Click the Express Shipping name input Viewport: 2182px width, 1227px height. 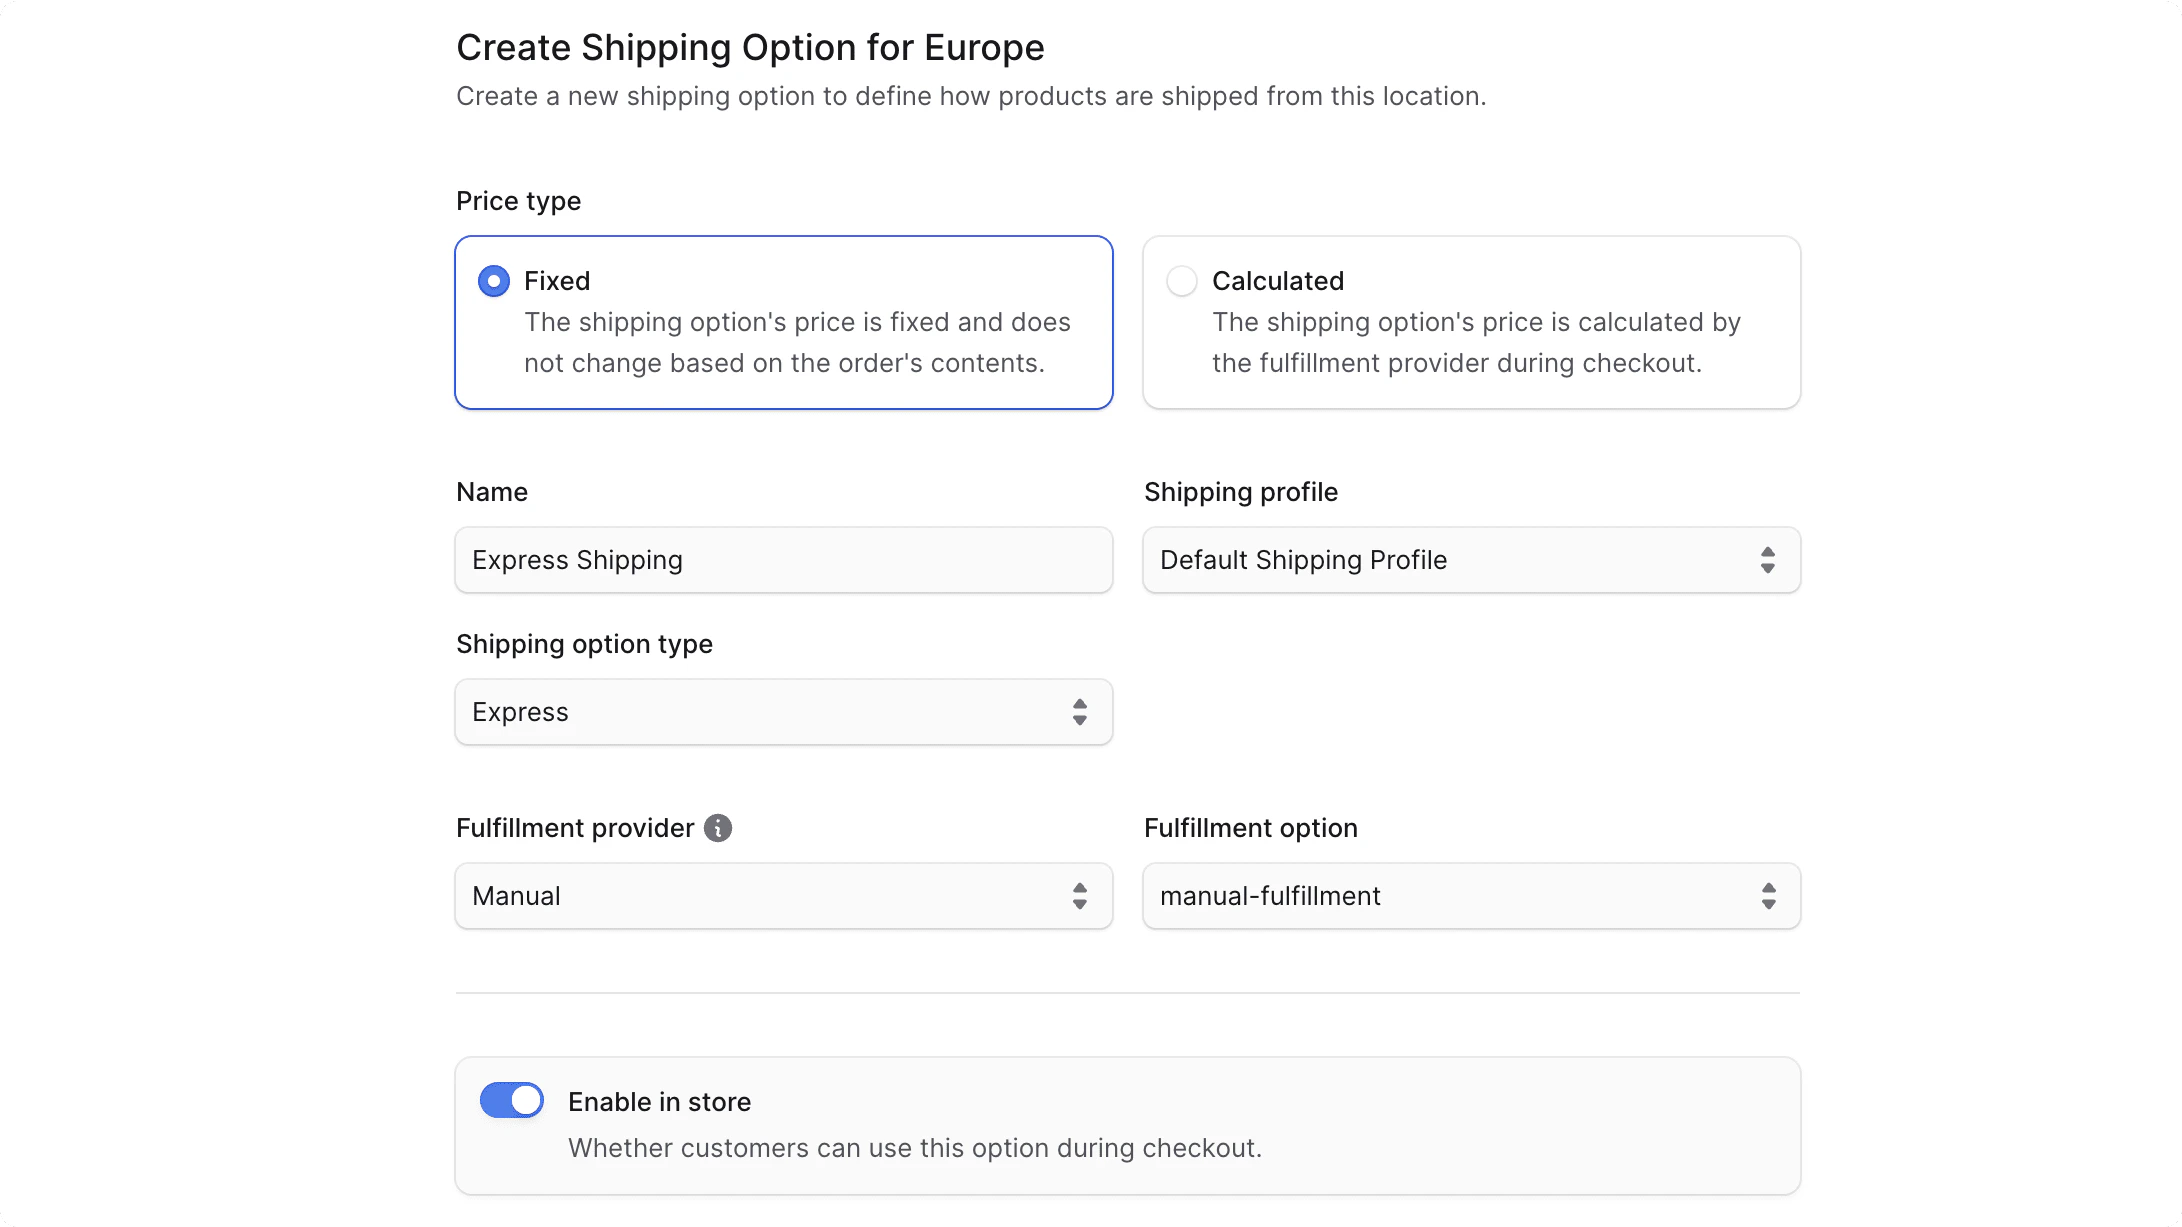(783, 560)
